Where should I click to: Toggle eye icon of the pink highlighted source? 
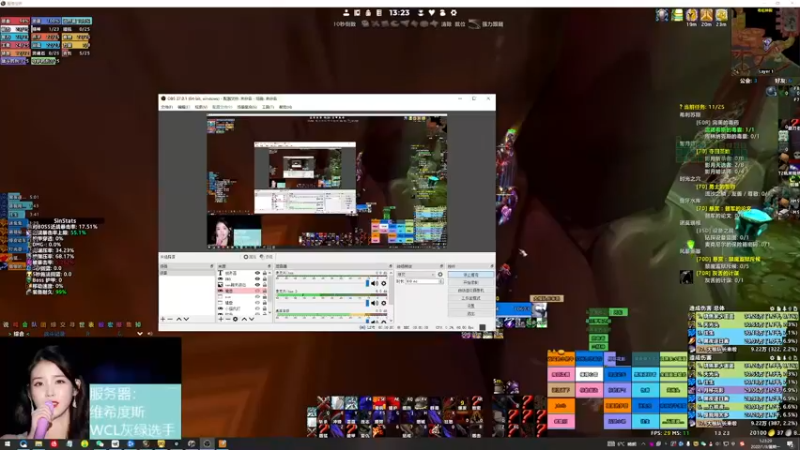pyautogui.click(x=257, y=291)
